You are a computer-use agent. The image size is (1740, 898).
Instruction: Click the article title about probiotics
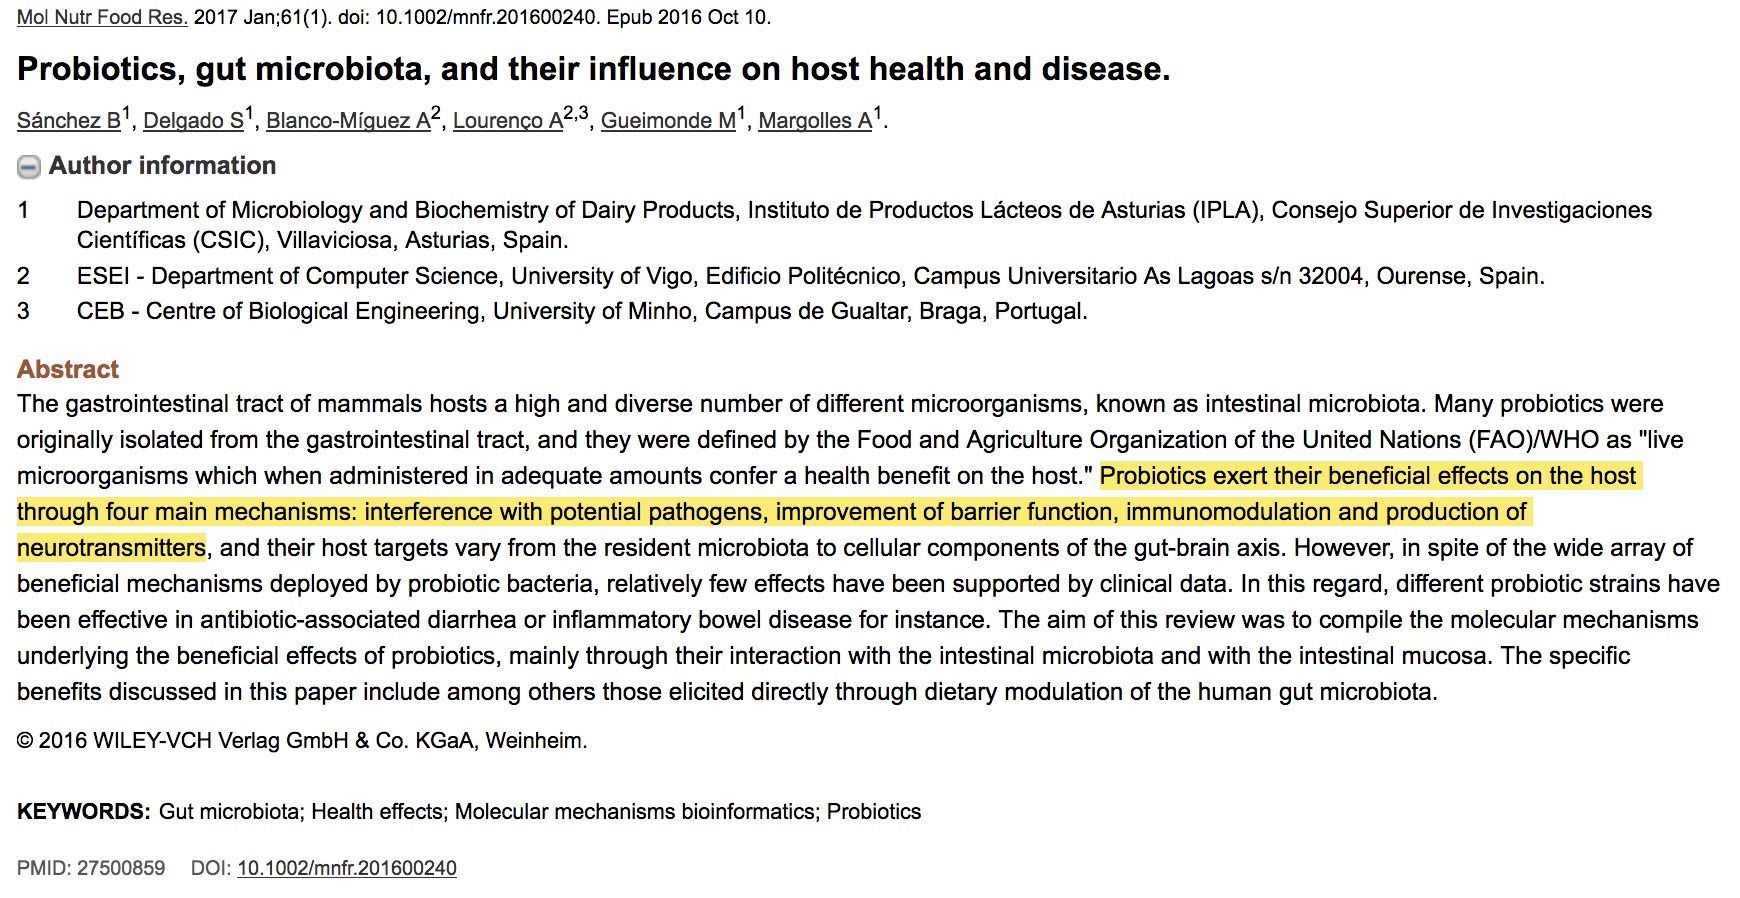coord(593,69)
